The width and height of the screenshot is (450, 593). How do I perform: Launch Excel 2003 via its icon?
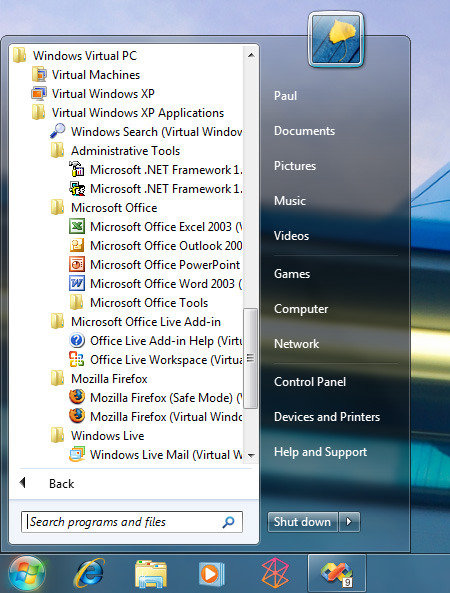[x=77, y=226]
